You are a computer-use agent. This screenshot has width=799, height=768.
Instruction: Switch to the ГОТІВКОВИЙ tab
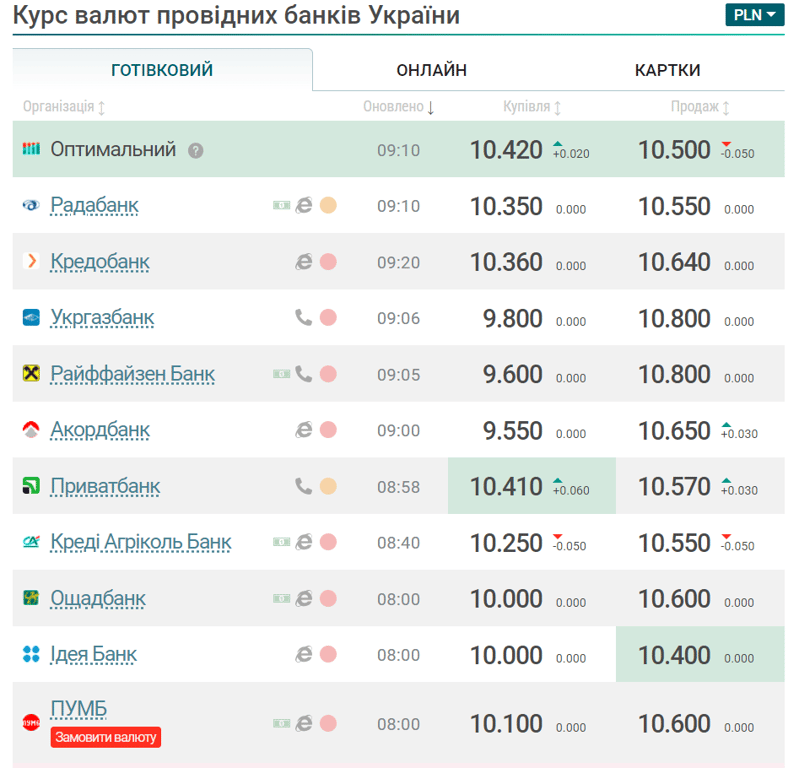point(162,70)
